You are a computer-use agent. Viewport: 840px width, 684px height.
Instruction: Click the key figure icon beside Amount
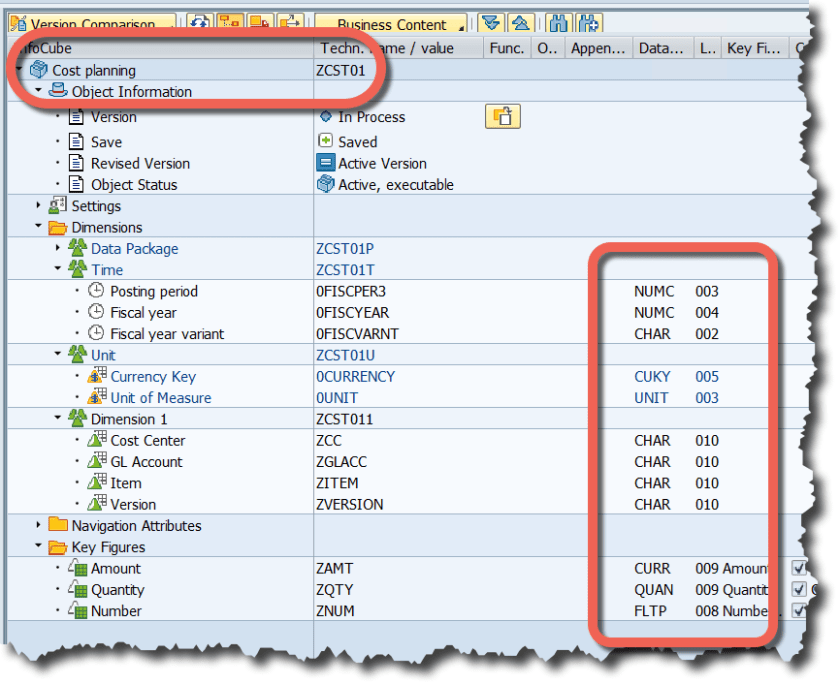point(77,568)
